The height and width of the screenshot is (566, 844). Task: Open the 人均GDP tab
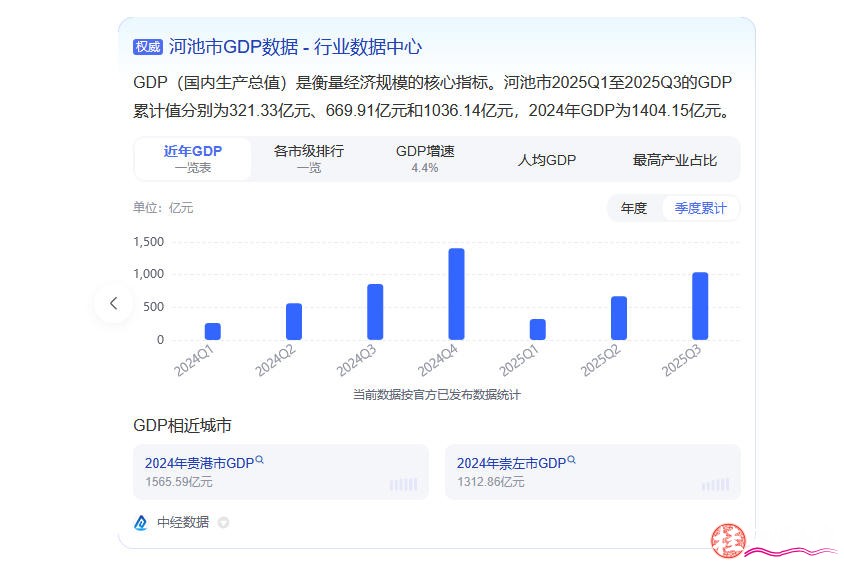[547, 160]
